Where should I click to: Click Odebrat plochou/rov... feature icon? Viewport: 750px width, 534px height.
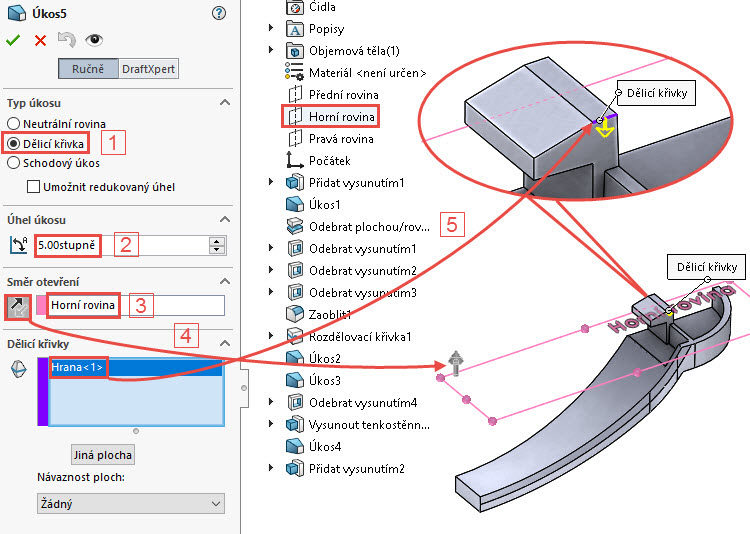click(295, 226)
